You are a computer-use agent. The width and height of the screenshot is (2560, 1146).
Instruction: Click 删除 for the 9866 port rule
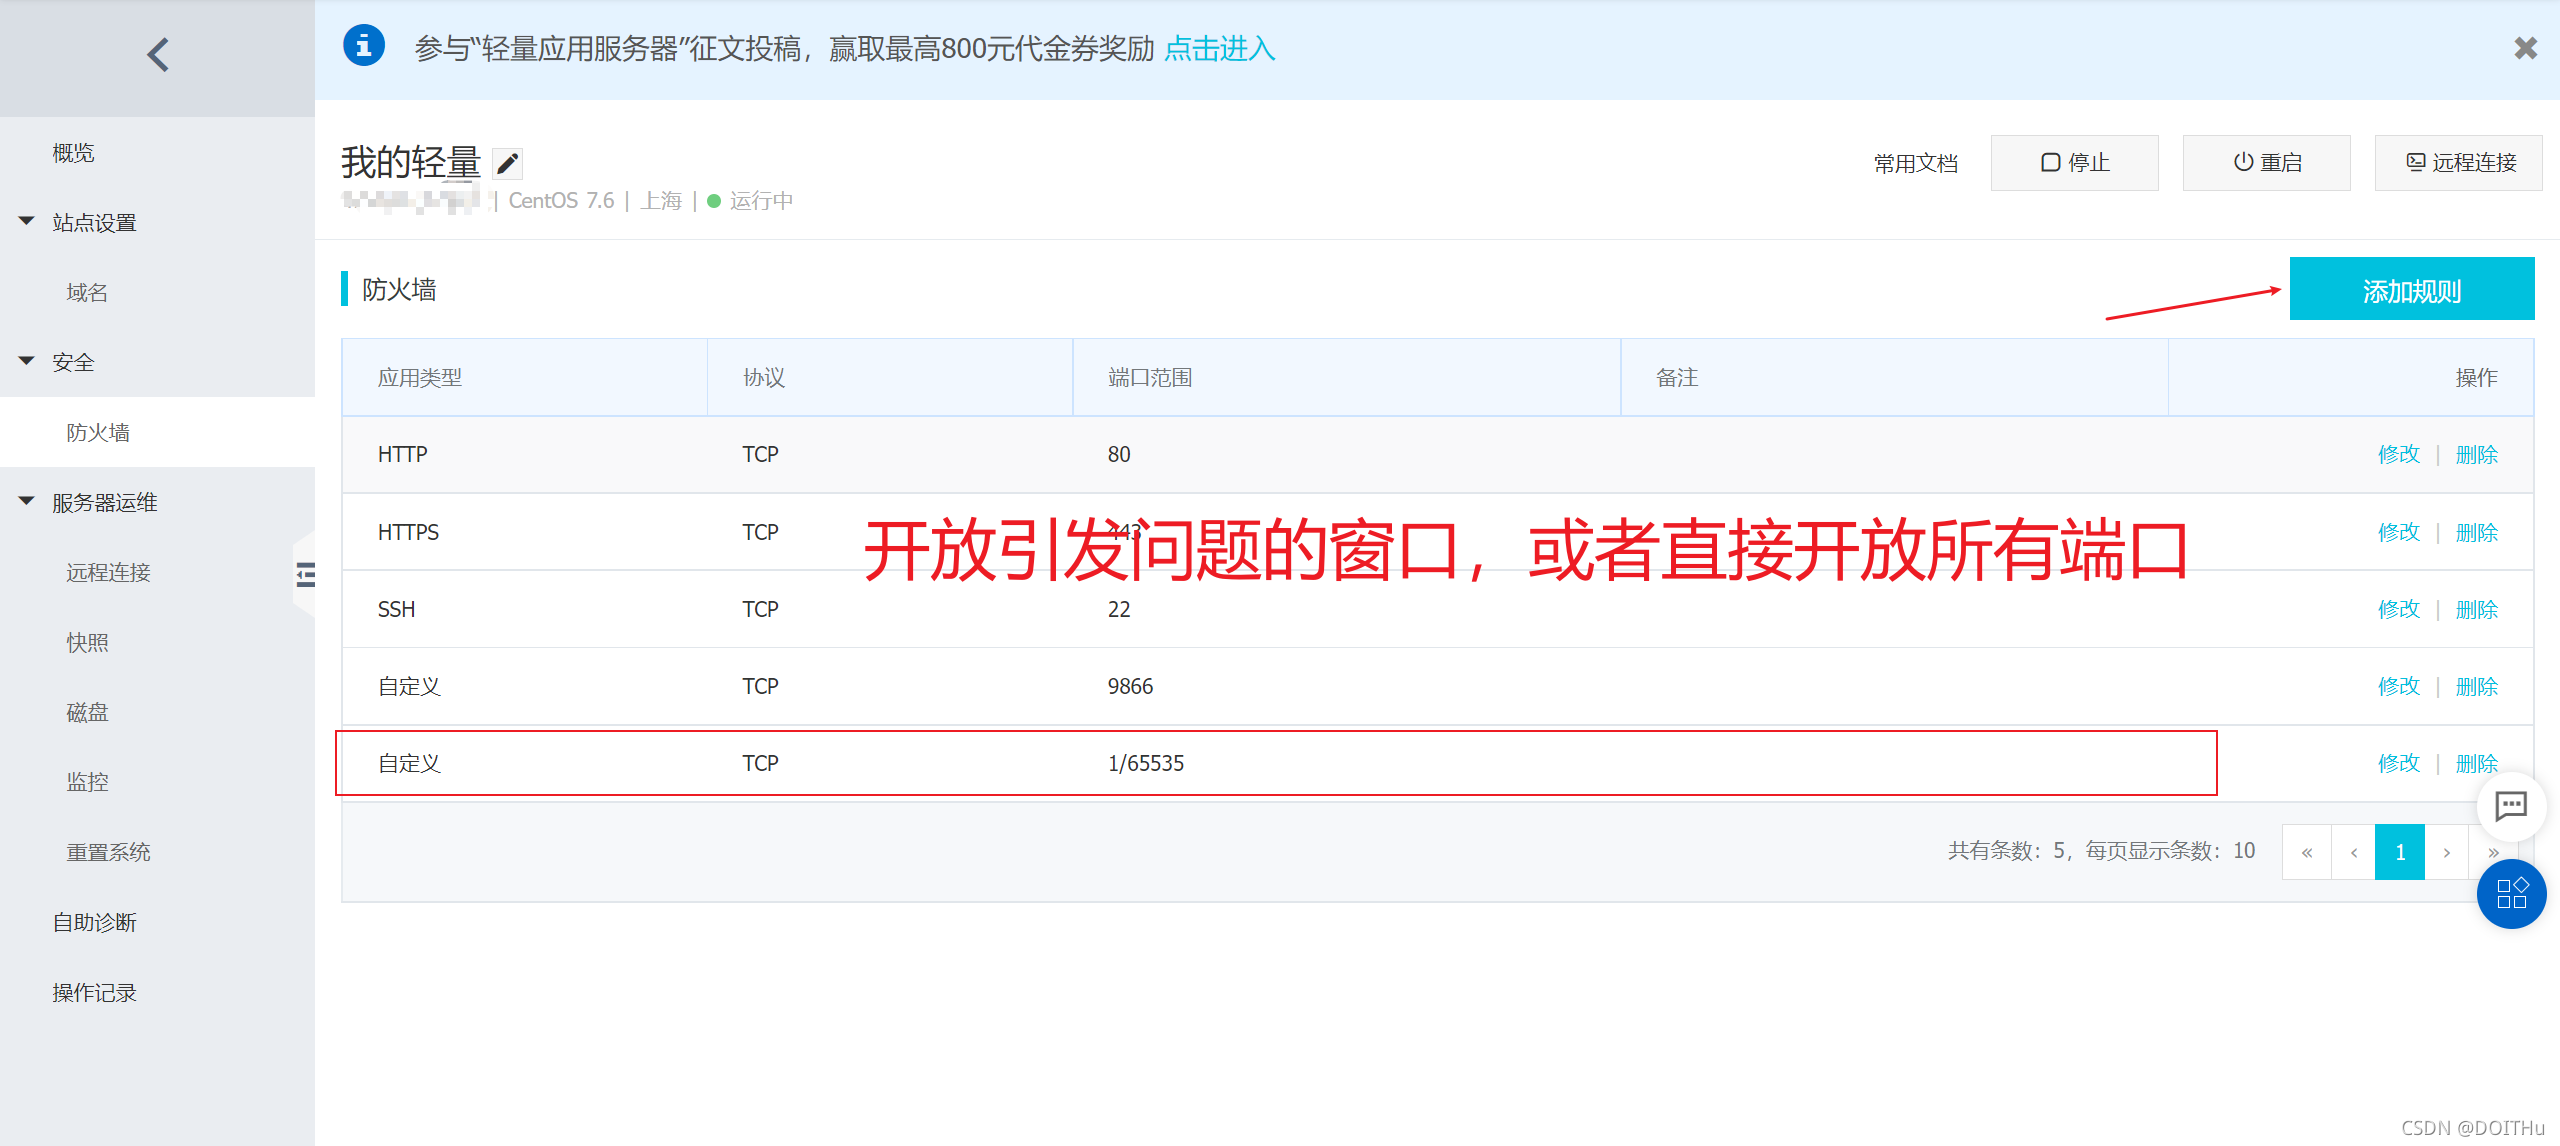pyautogui.click(x=2476, y=686)
